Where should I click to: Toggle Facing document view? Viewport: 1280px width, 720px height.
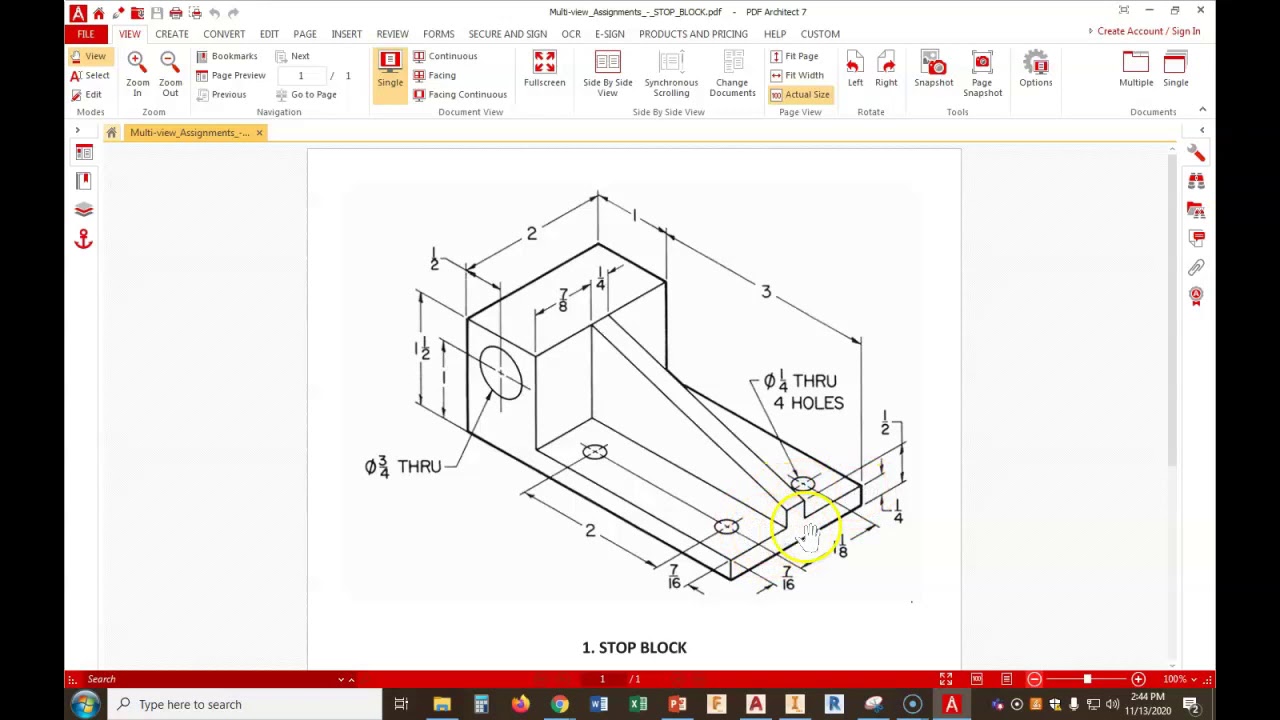pyautogui.click(x=434, y=75)
